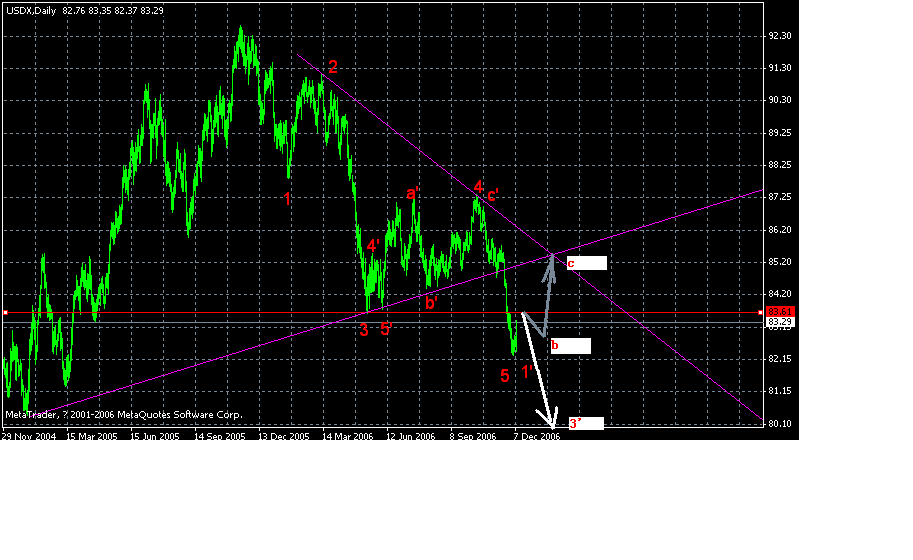
Task: Select the red wave label a' on chart
Action: tap(412, 193)
